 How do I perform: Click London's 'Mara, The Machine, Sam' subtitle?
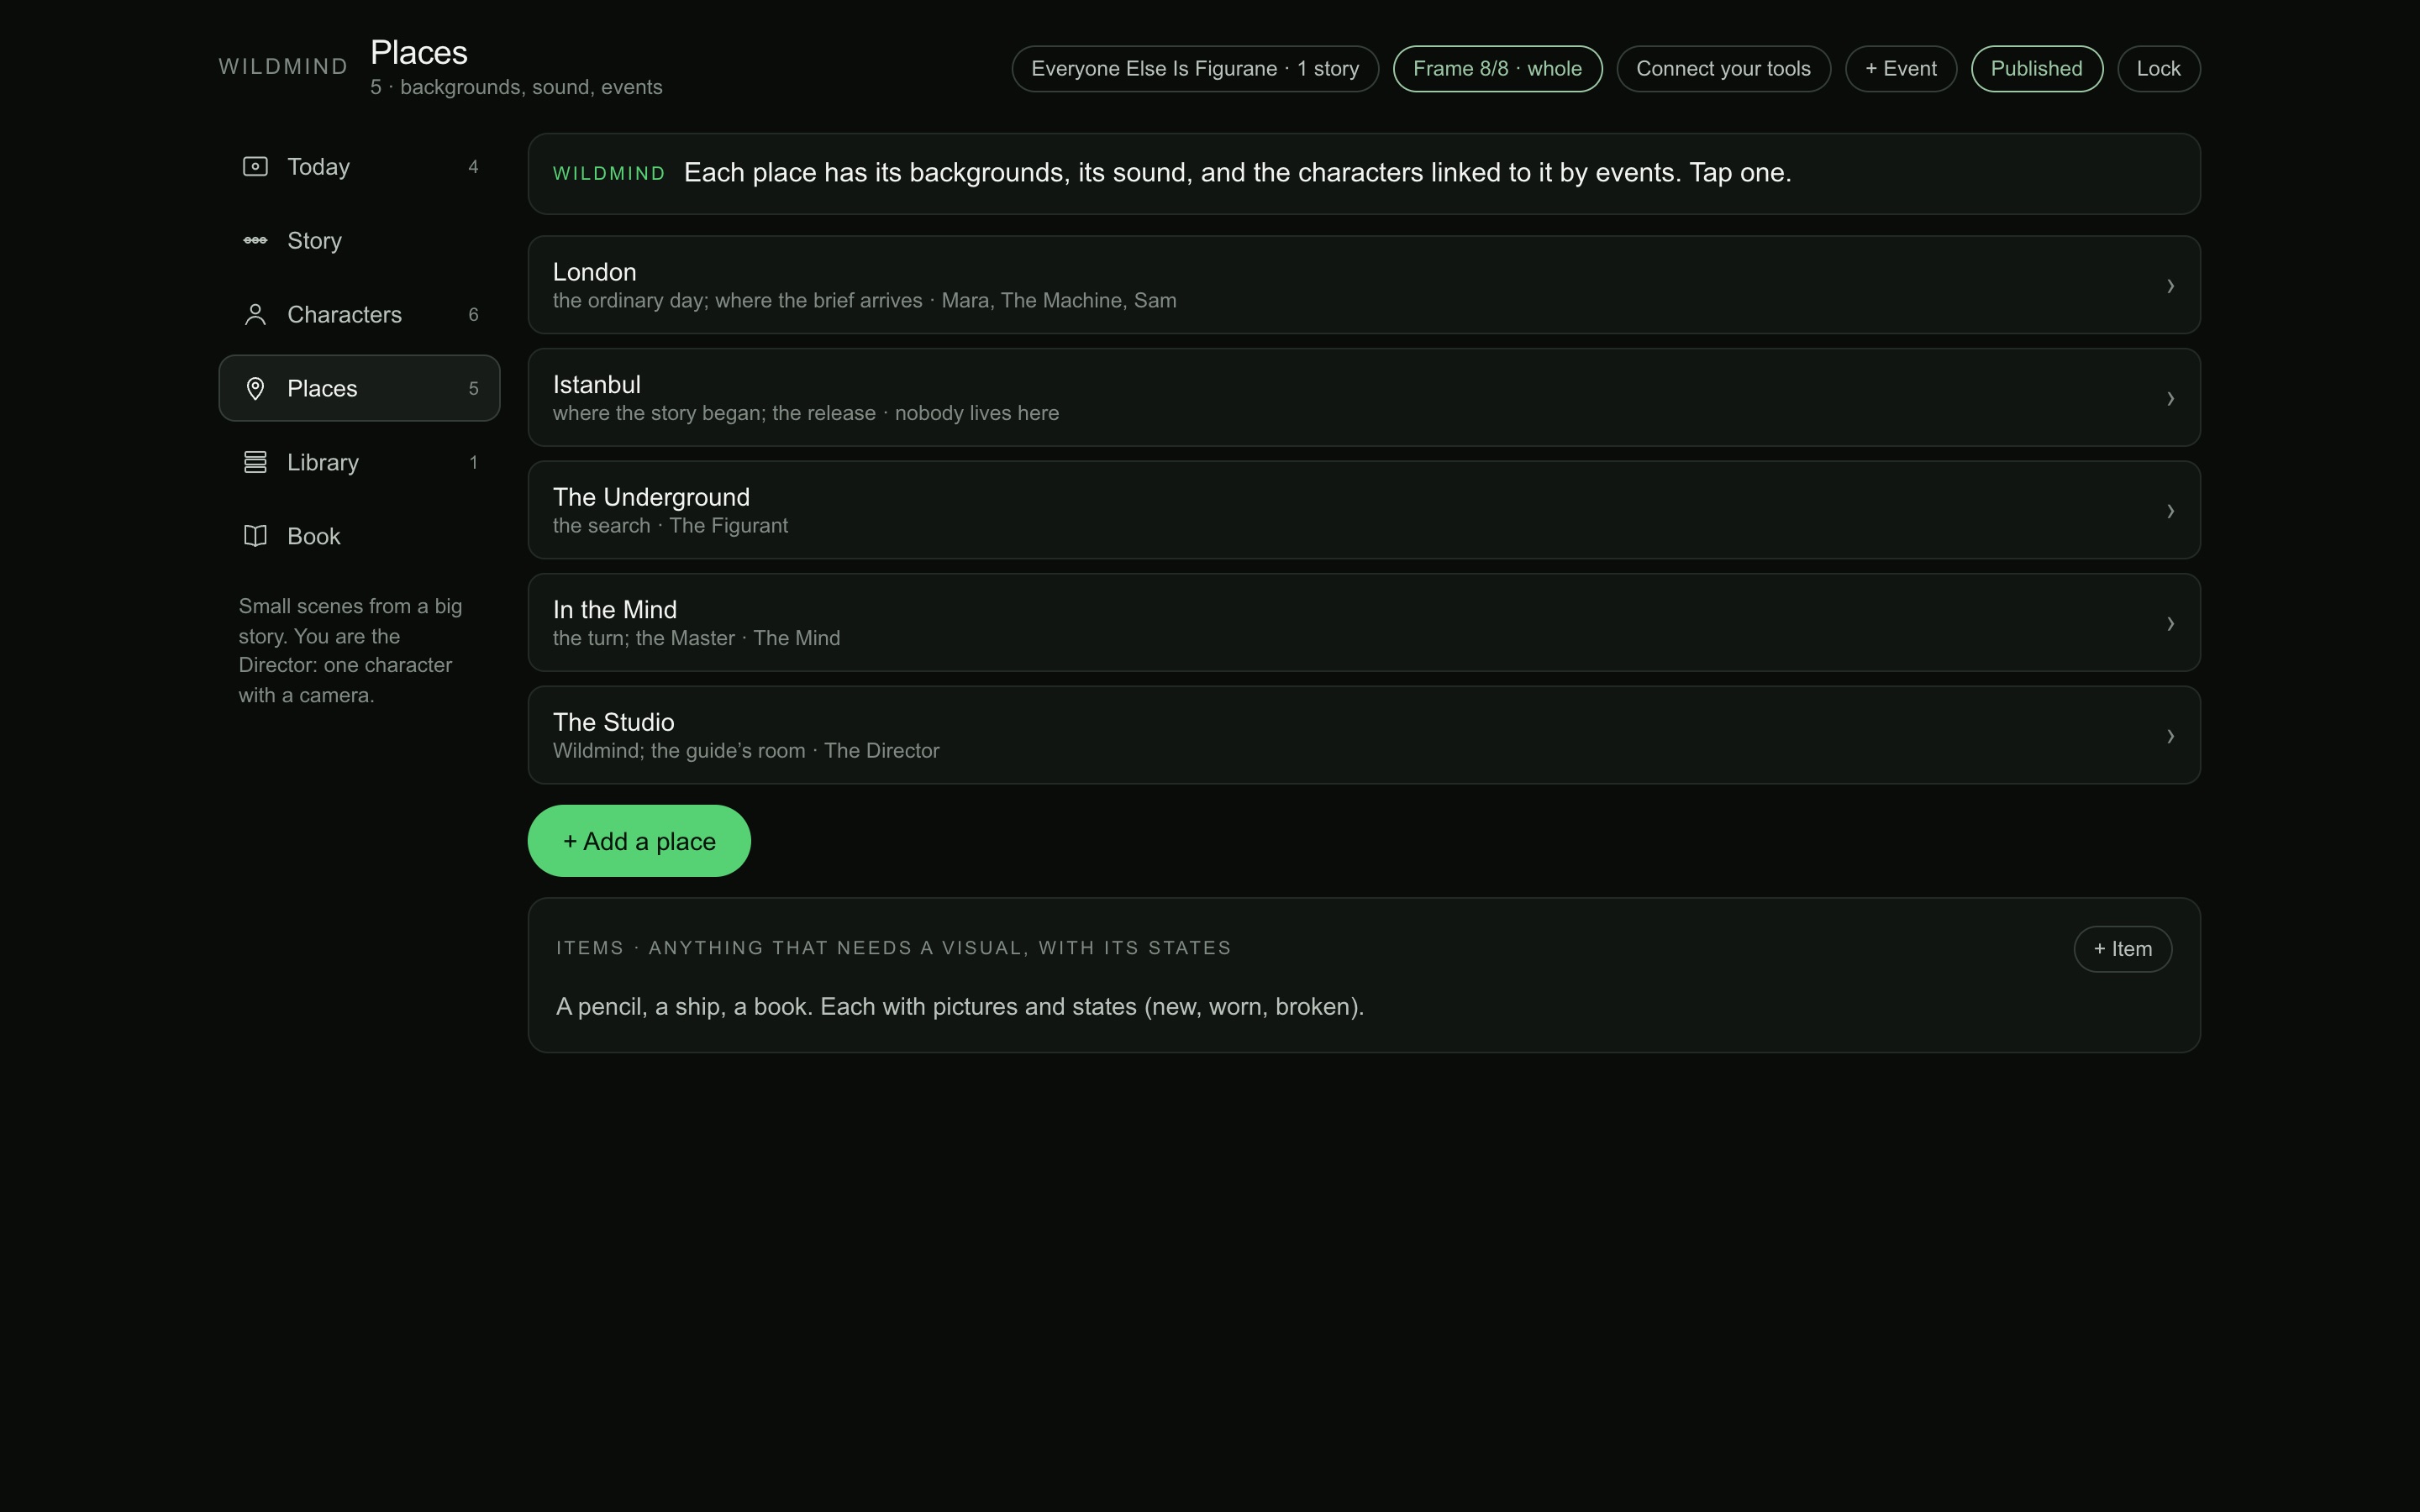click(x=1058, y=301)
